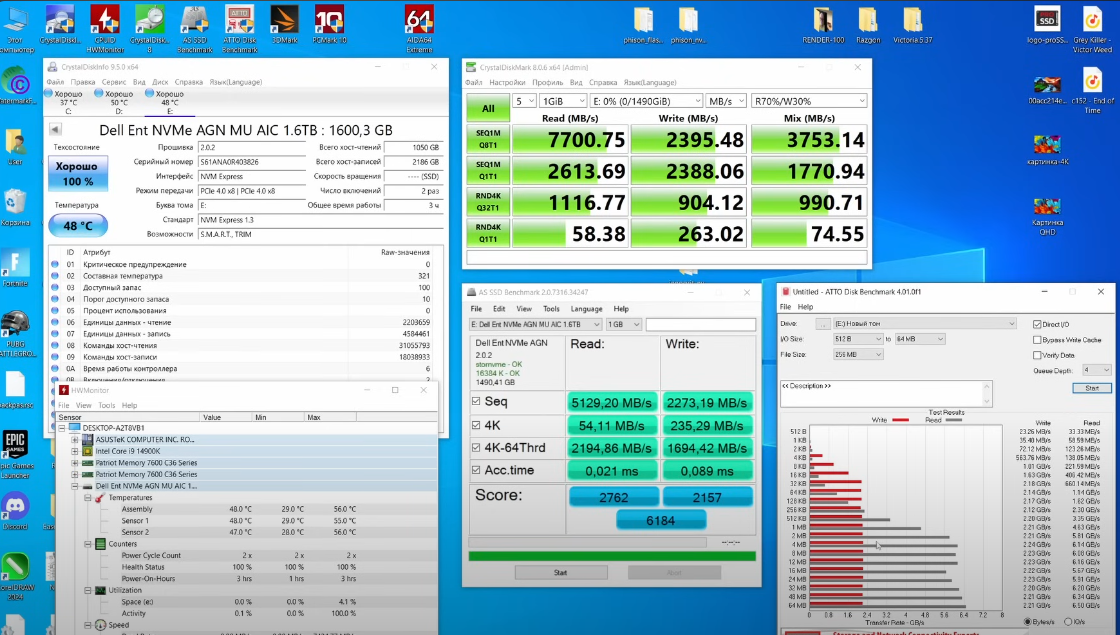Click the green All button in CrystalDiskMark
1120x635 pixels.
[488, 109]
